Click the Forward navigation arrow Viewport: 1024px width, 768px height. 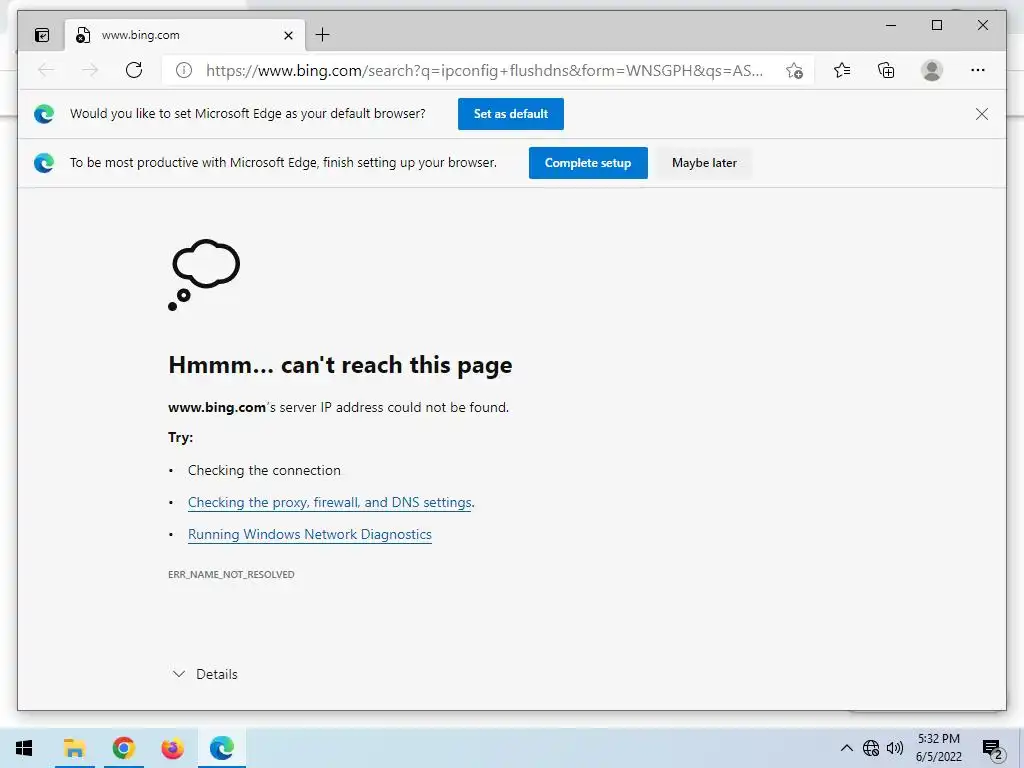90,70
